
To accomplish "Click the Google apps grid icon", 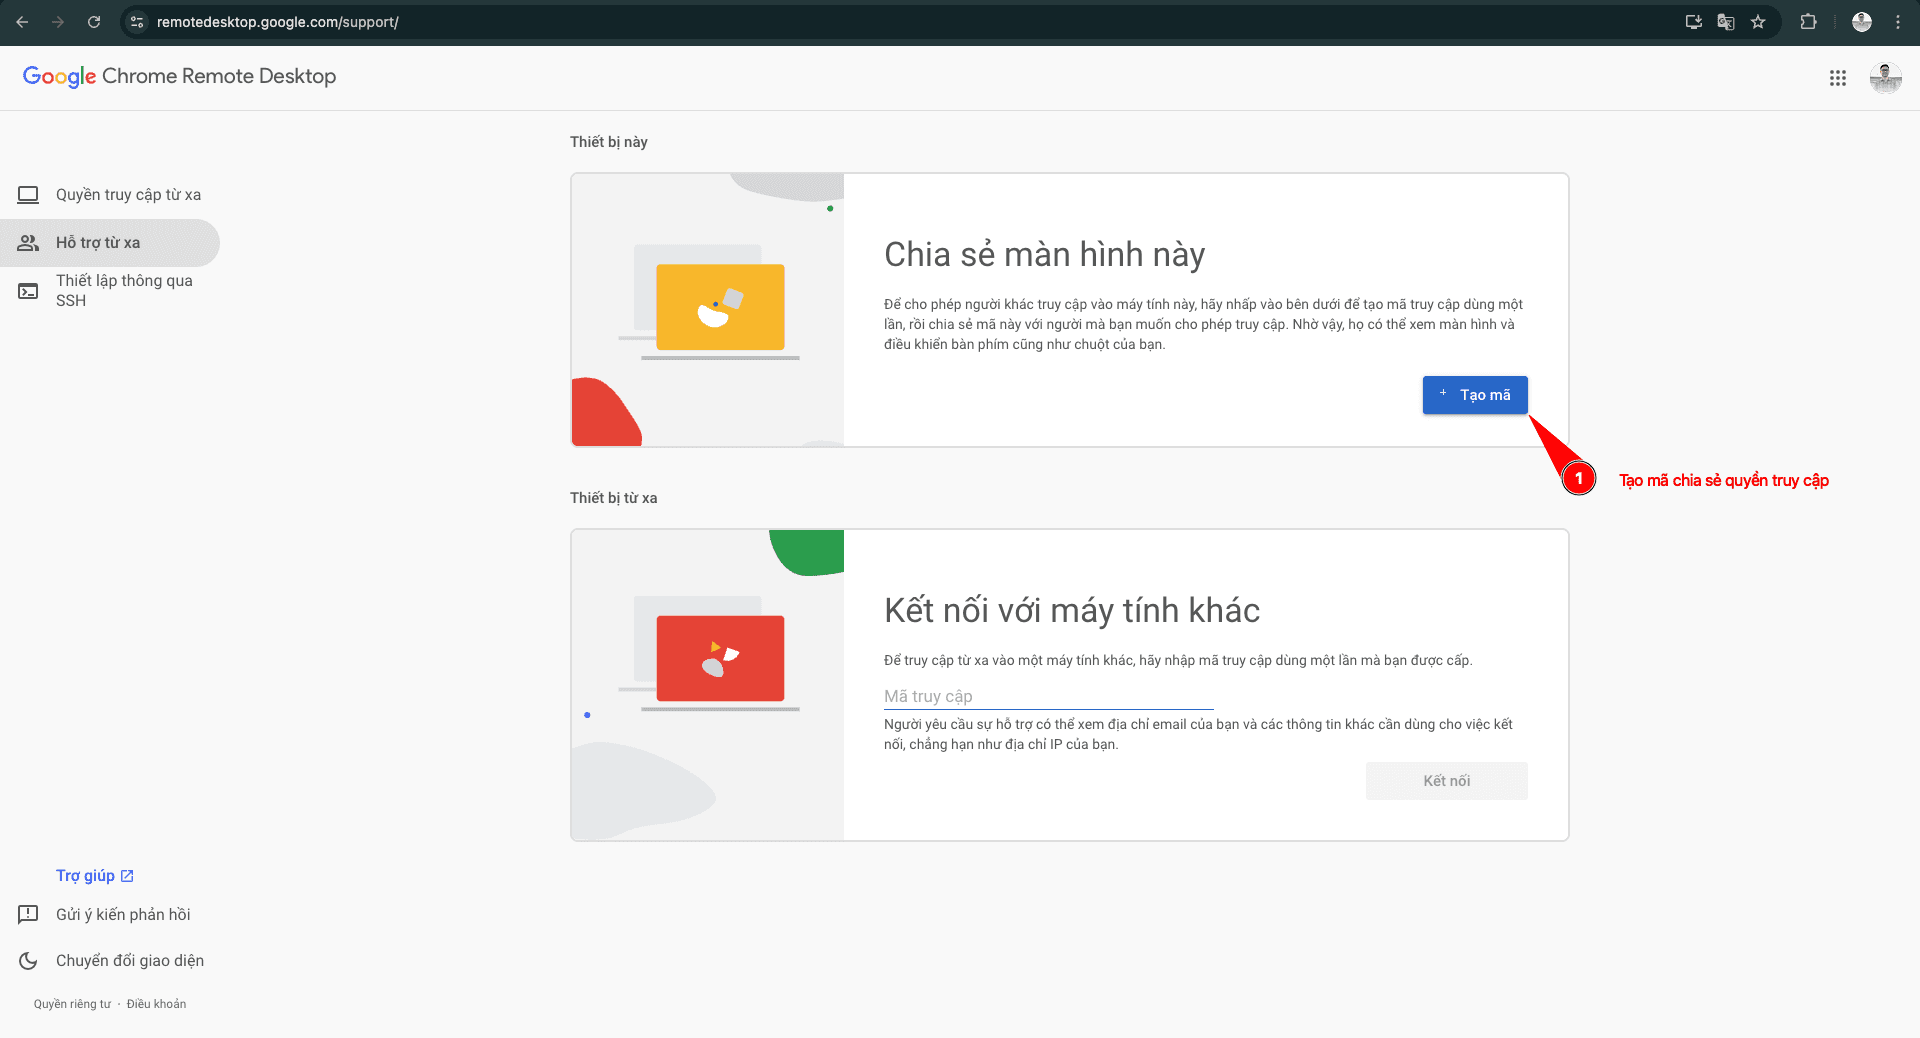I will [1837, 78].
